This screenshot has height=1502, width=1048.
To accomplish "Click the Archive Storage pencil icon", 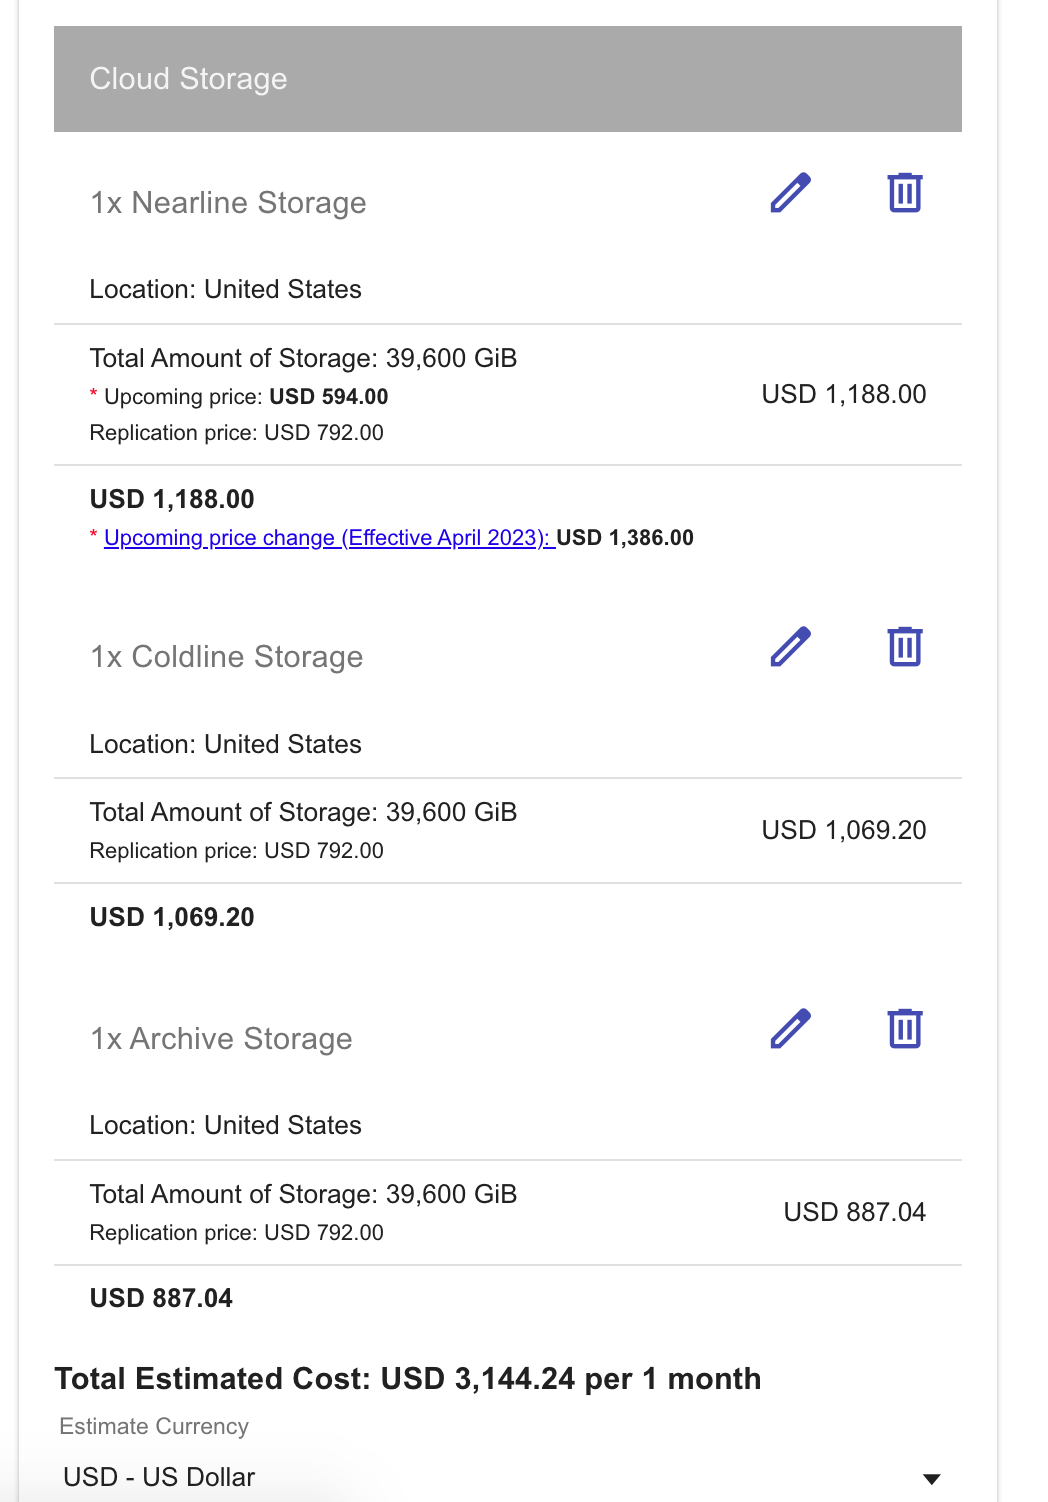I will pyautogui.click(x=790, y=1029).
